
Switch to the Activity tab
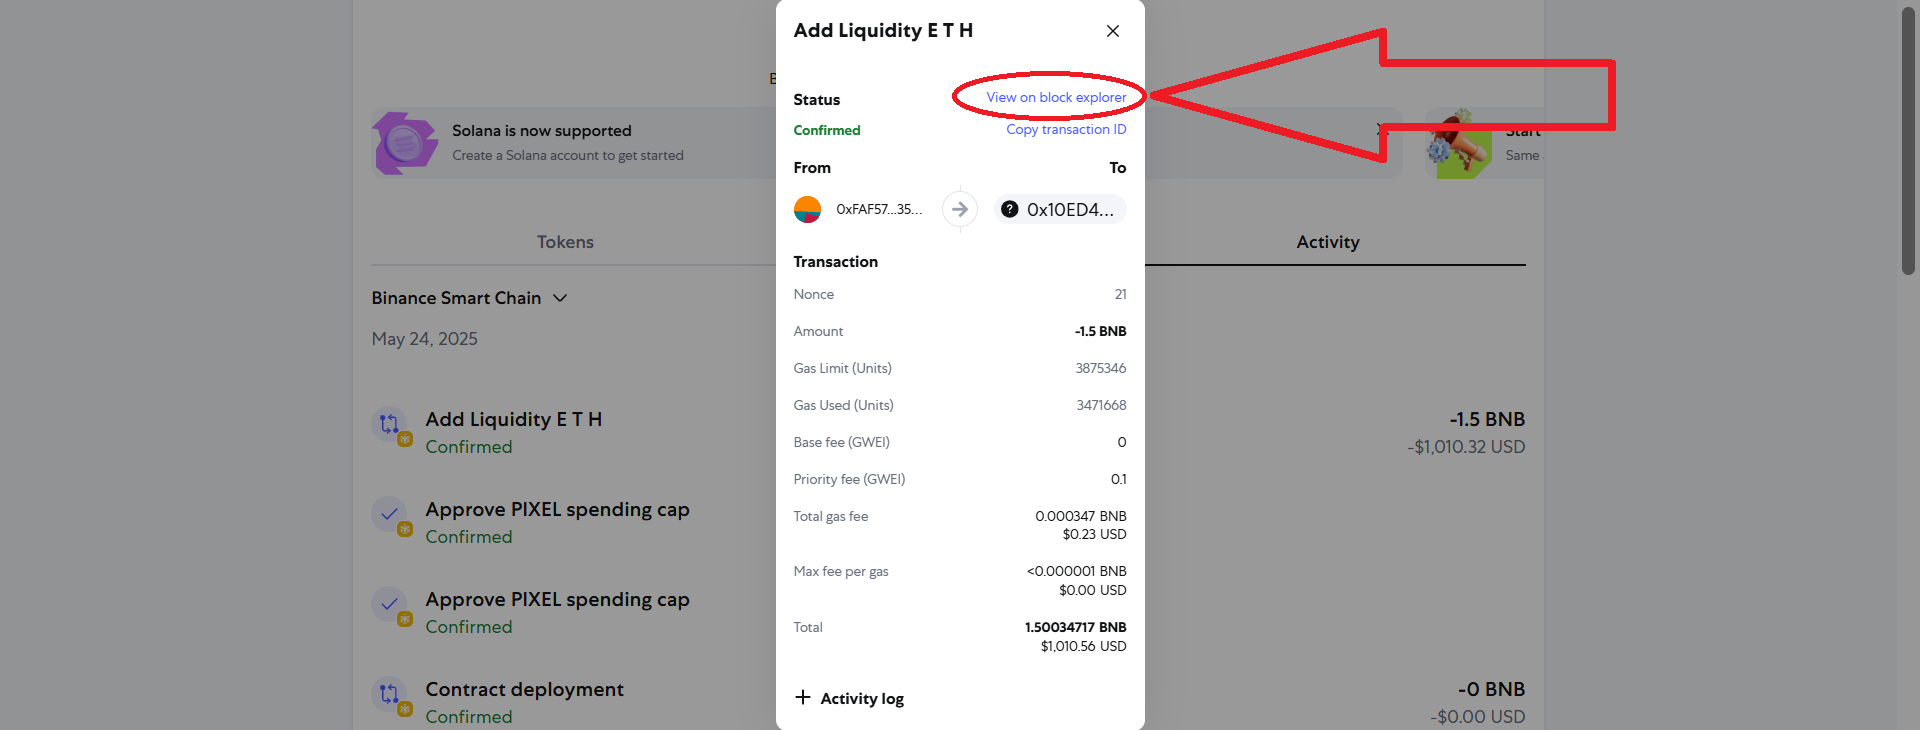click(x=1328, y=242)
